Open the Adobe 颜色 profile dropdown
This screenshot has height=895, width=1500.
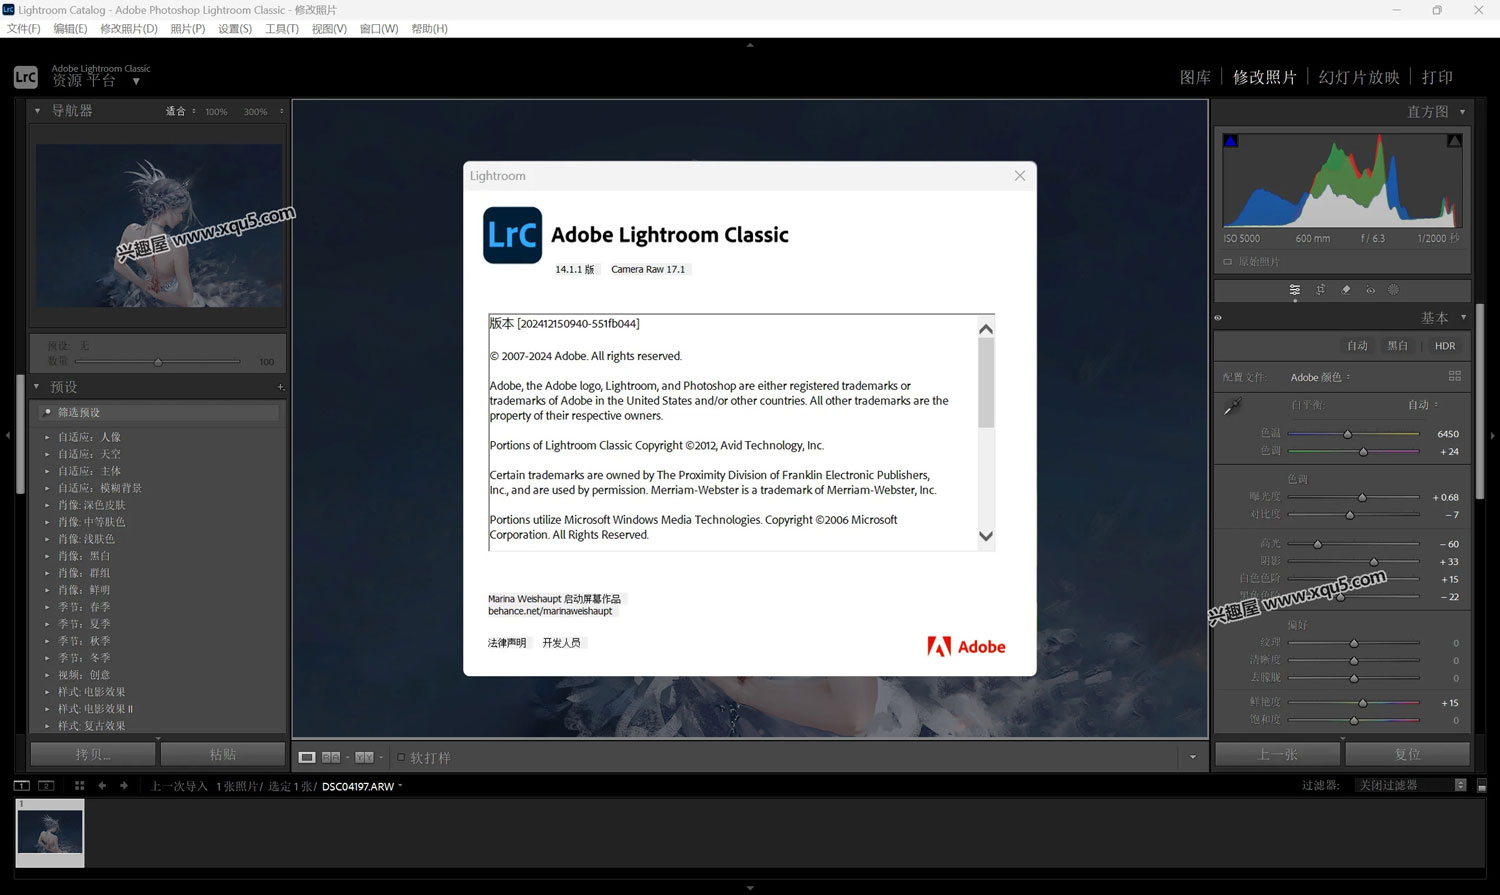[1320, 377]
